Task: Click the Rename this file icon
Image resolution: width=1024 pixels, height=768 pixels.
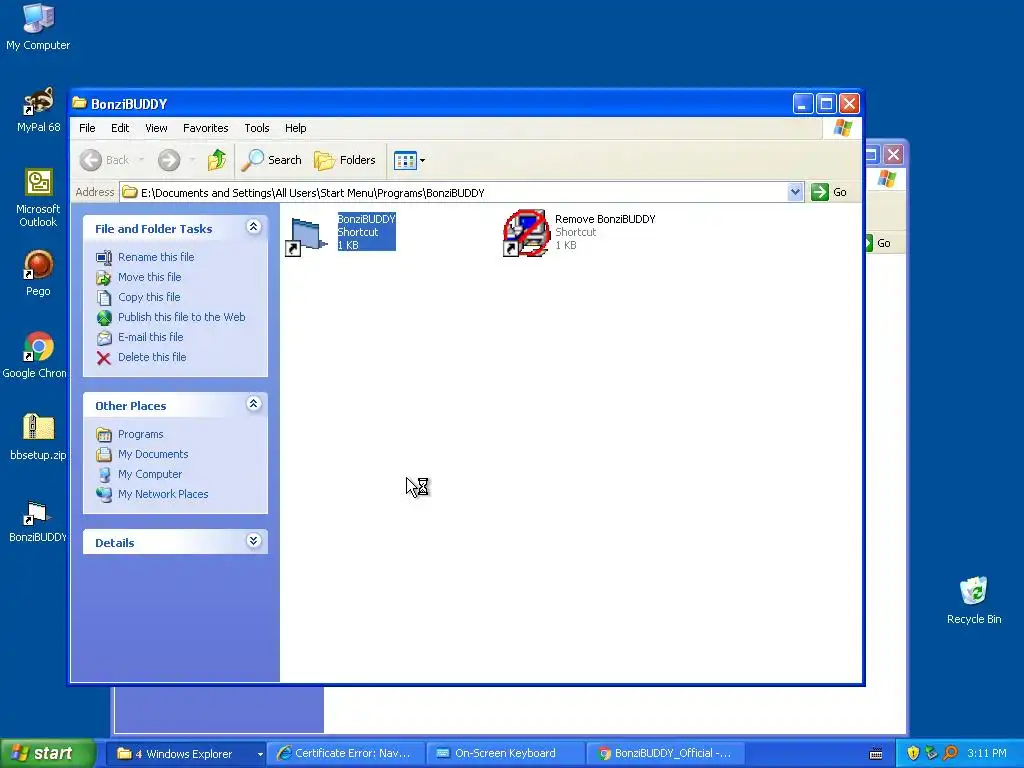Action: pyautogui.click(x=104, y=257)
